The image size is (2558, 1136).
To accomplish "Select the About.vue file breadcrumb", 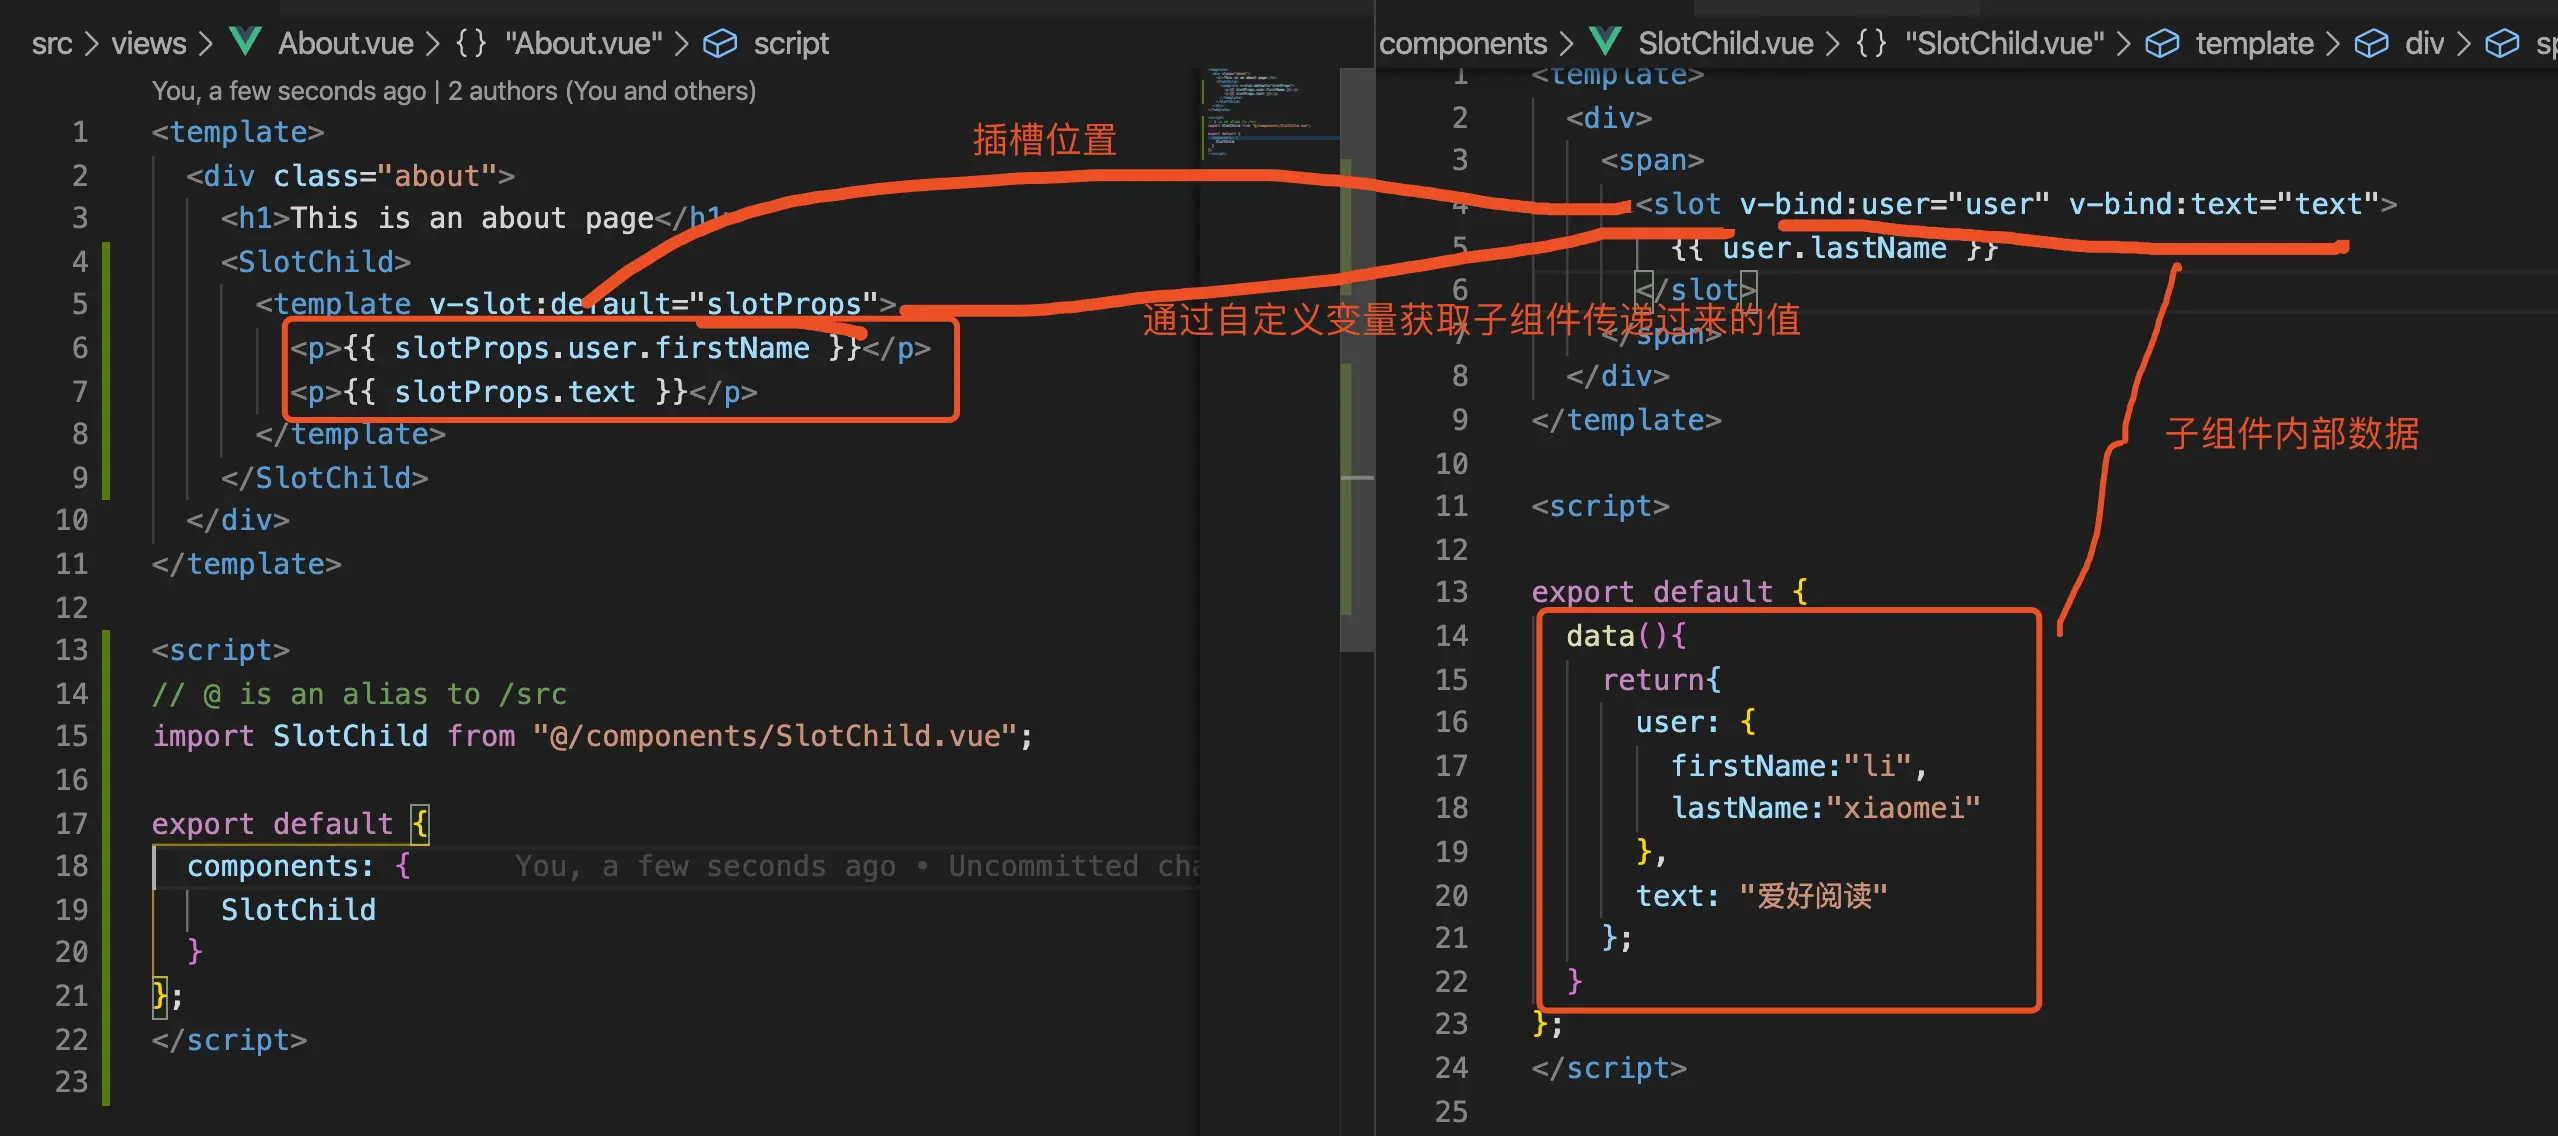I will (345, 43).
